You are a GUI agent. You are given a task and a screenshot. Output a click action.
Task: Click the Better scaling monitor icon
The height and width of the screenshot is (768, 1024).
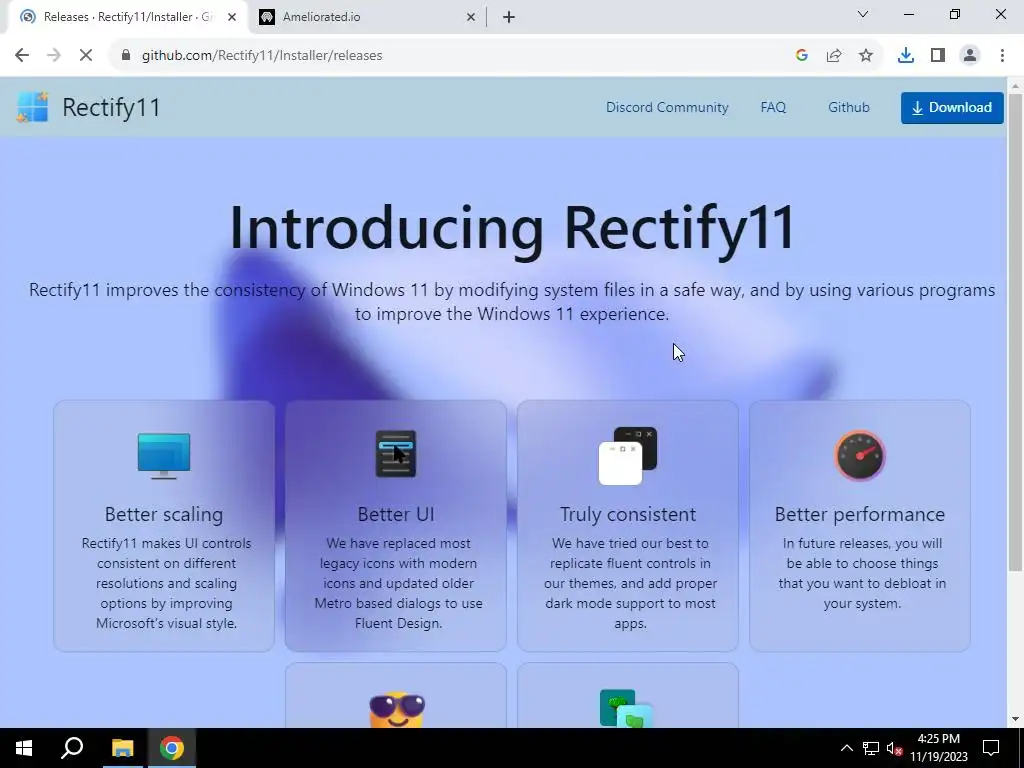164,456
